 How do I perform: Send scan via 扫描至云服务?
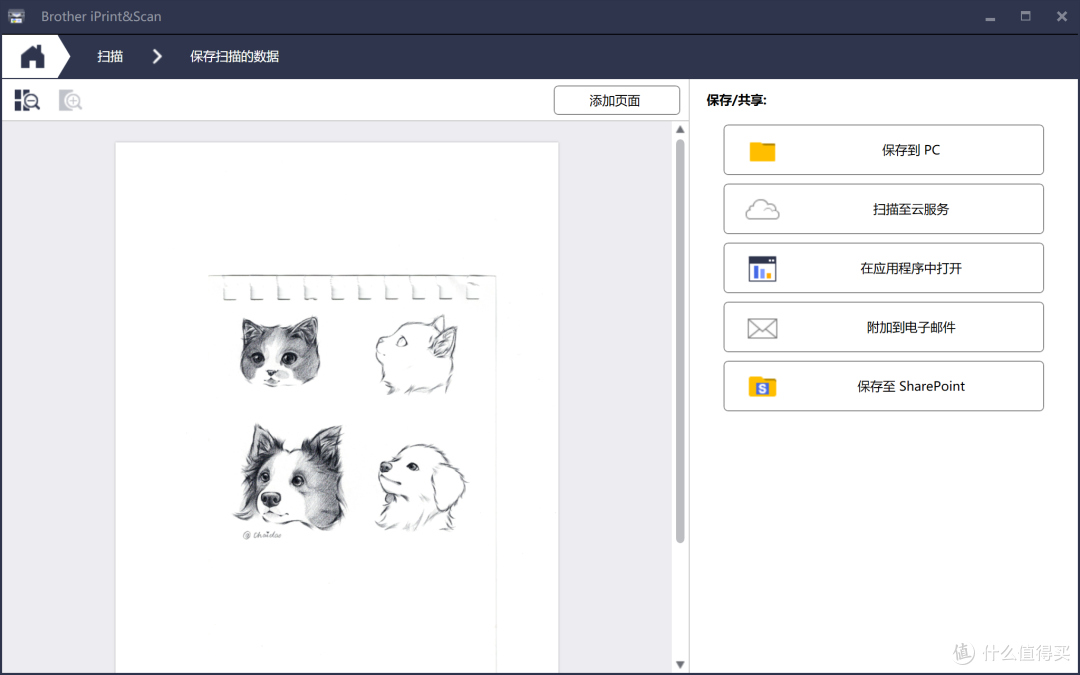pyautogui.click(x=884, y=209)
